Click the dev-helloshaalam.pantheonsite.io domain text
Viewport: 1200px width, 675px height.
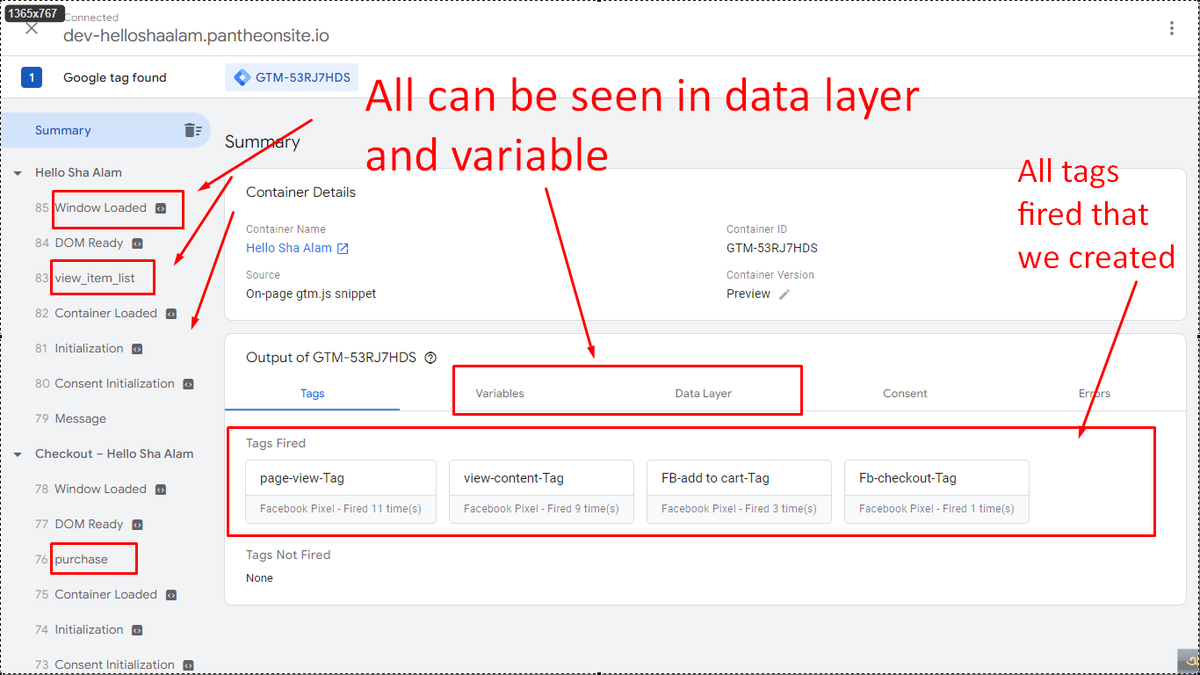196,35
